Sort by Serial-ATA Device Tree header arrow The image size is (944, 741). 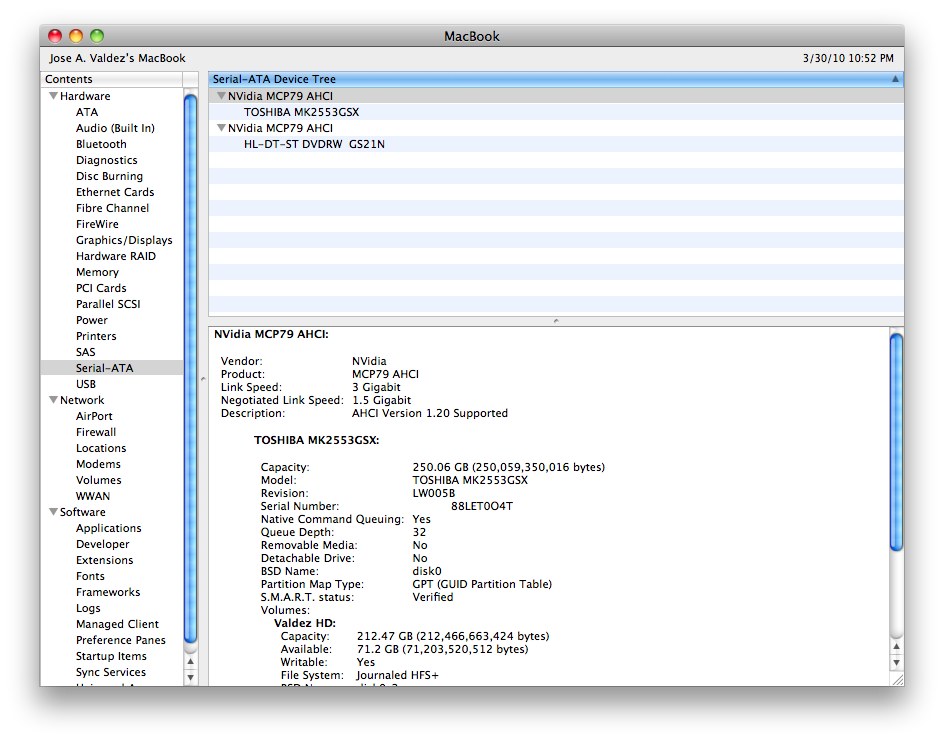pos(895,79)
